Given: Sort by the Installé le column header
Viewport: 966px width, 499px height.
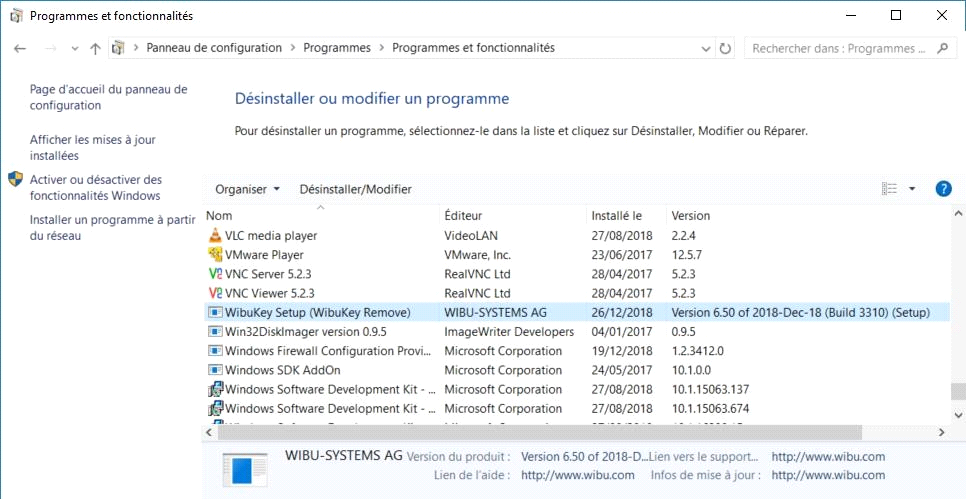Looking at the screenshot, I should (x=627, y=216).
